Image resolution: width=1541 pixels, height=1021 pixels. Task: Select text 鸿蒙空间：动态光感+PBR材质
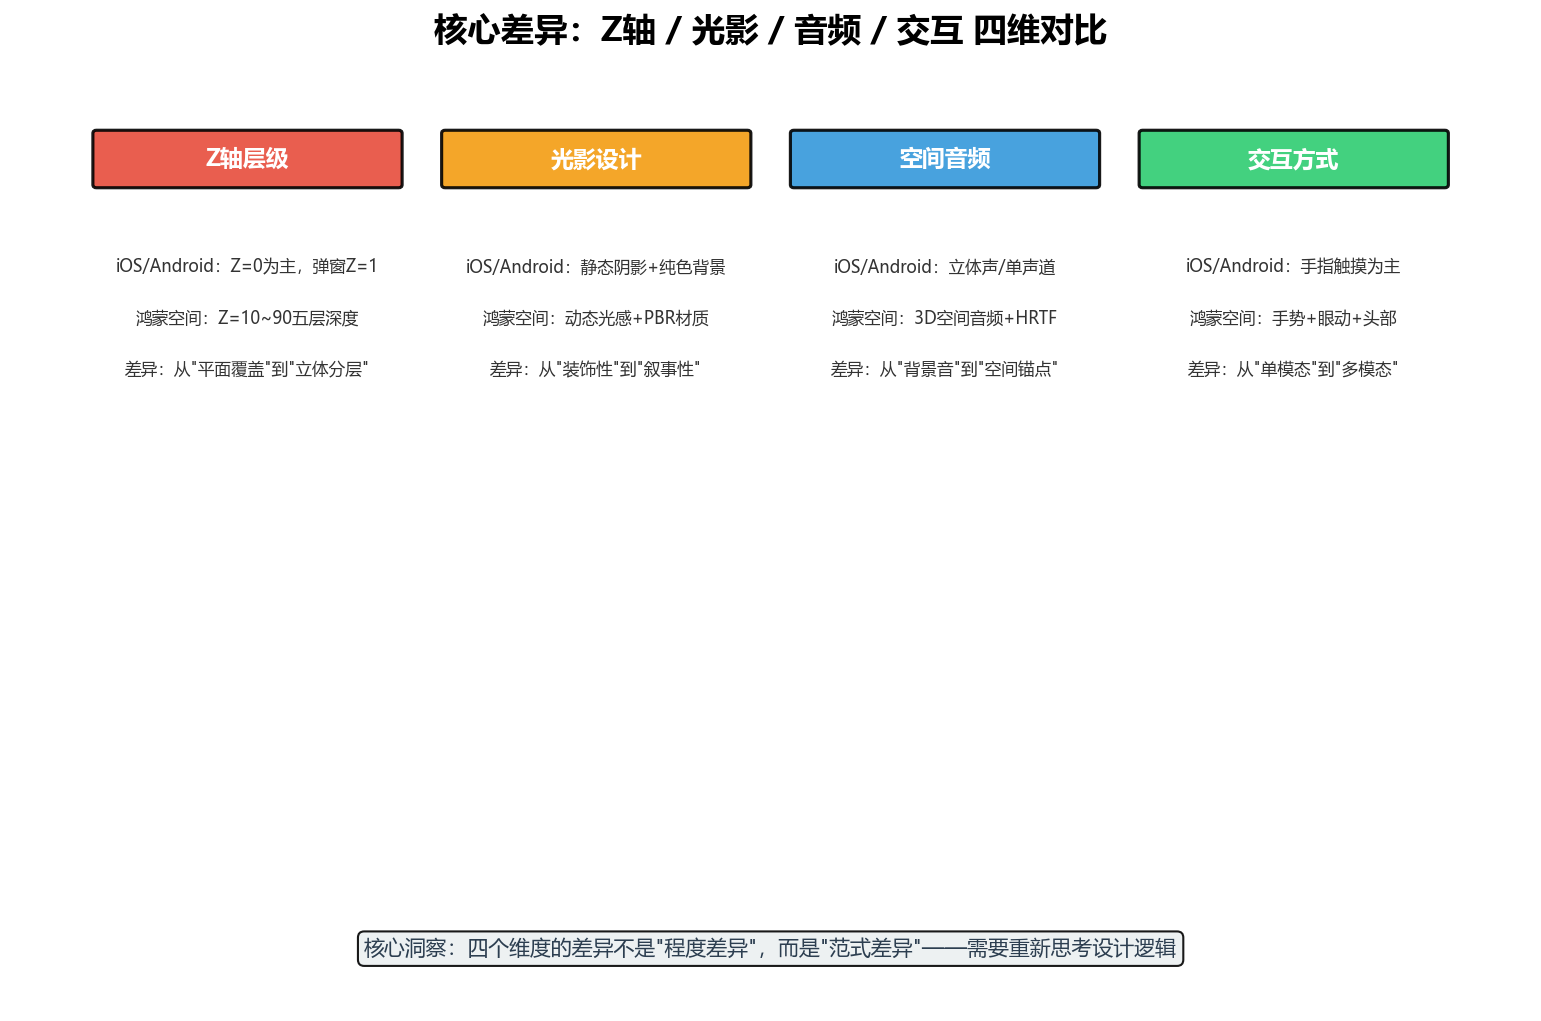(x=596, y=318)
